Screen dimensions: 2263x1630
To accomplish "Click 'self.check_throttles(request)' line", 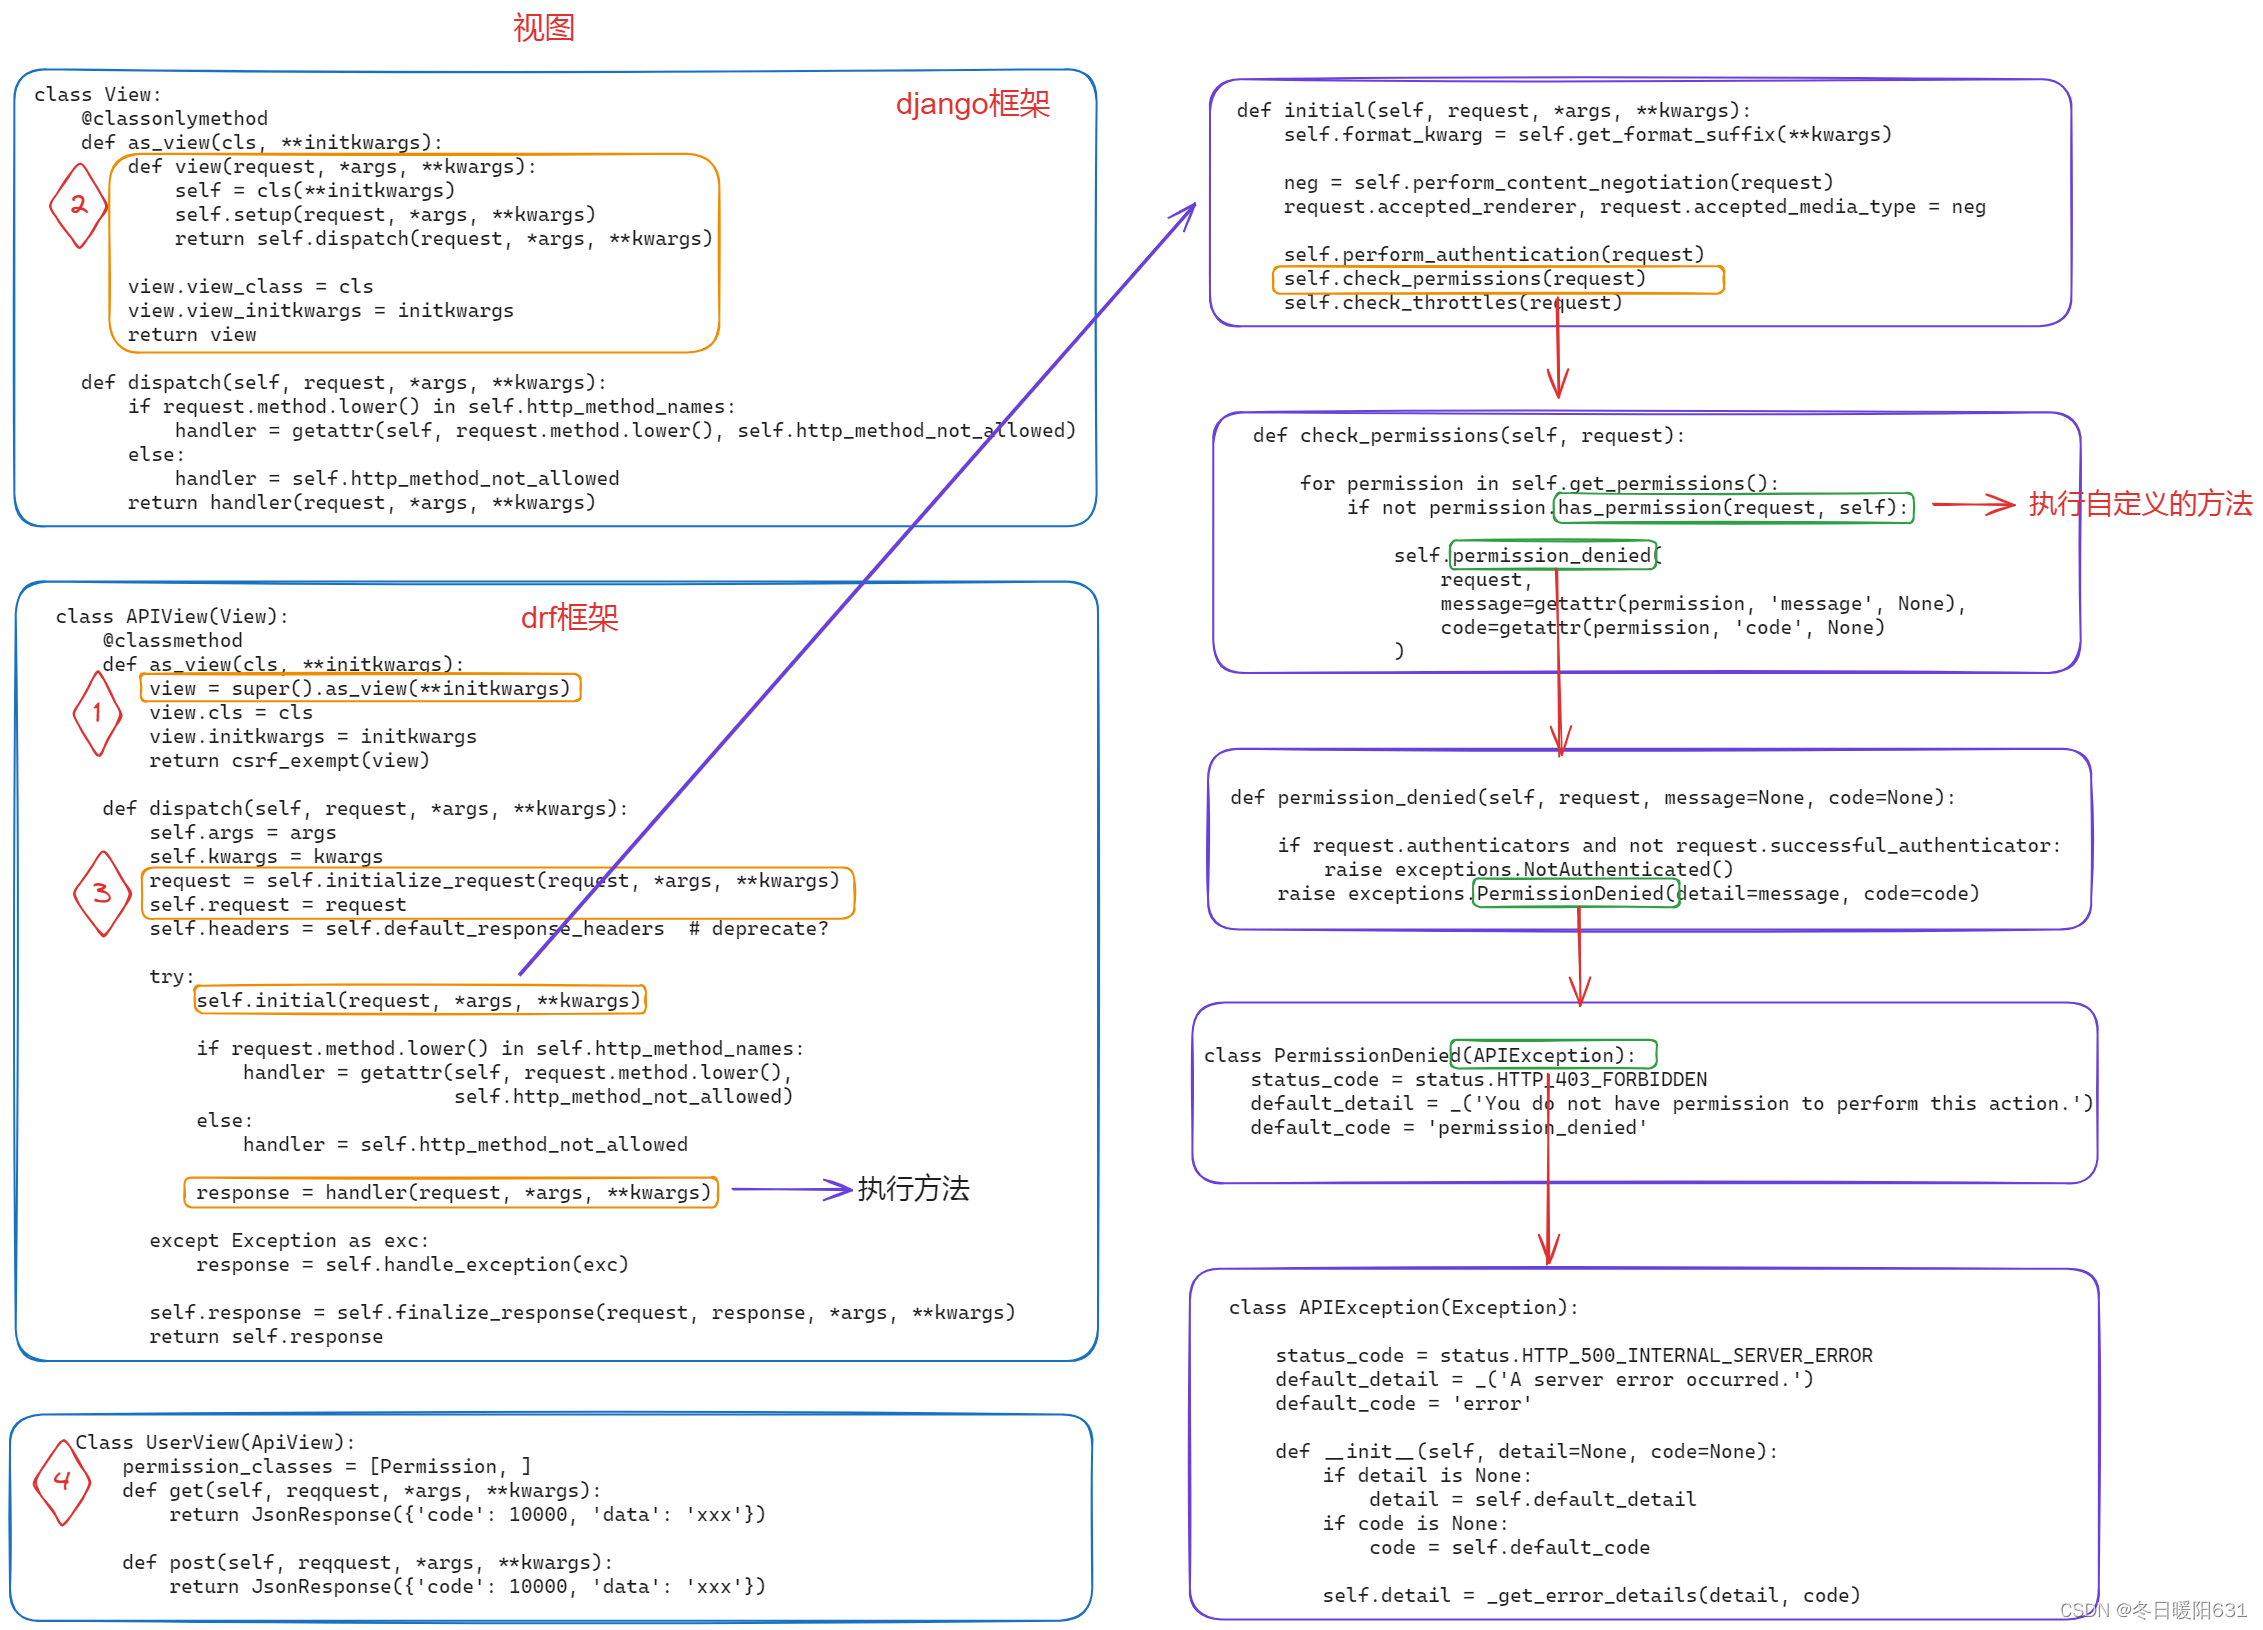I will click(x=1453, y=303).
